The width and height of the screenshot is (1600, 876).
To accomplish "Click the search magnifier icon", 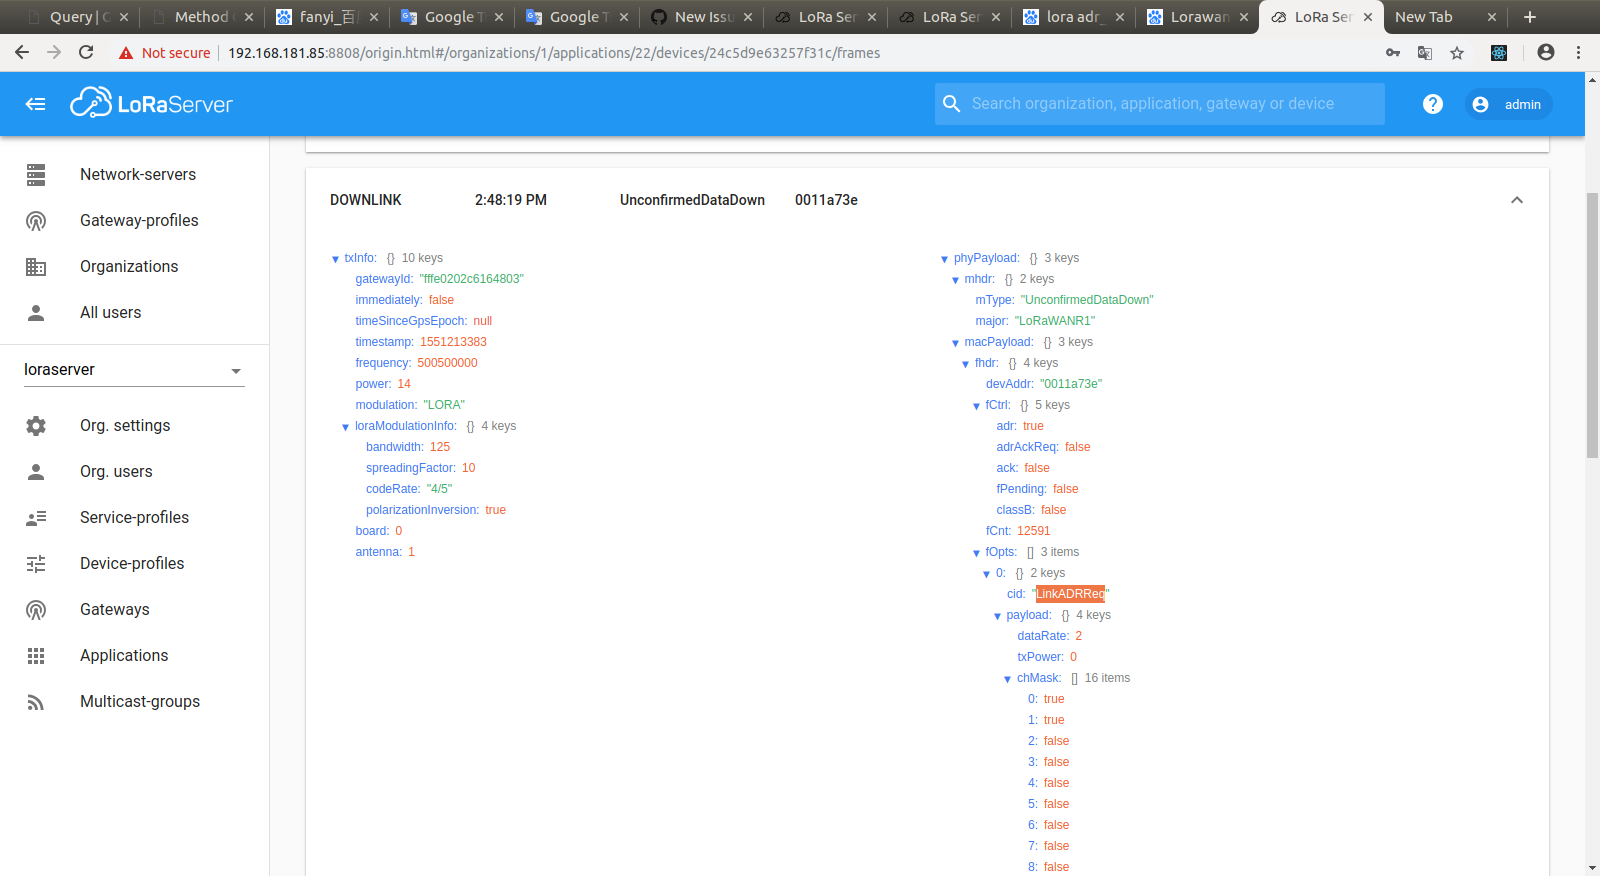I will click(952, 104).
